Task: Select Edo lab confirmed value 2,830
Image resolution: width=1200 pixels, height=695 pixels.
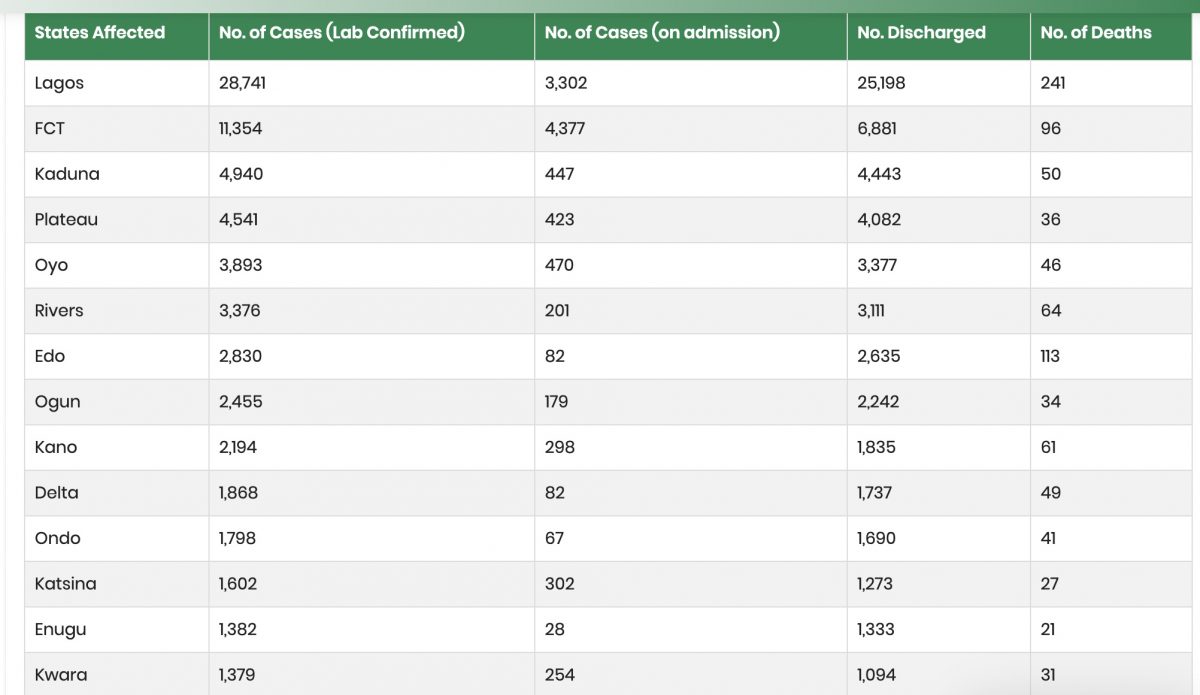Action: click(241, 356)
